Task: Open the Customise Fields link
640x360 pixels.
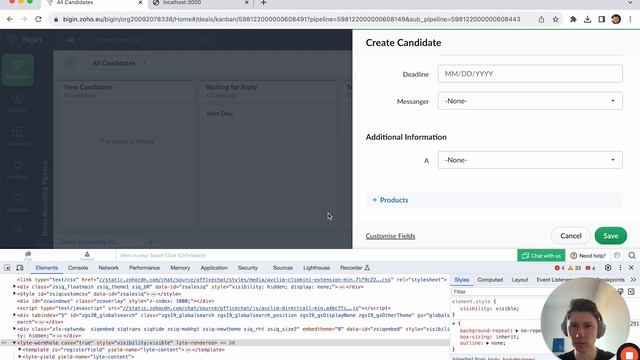Action: coord(390,236)
